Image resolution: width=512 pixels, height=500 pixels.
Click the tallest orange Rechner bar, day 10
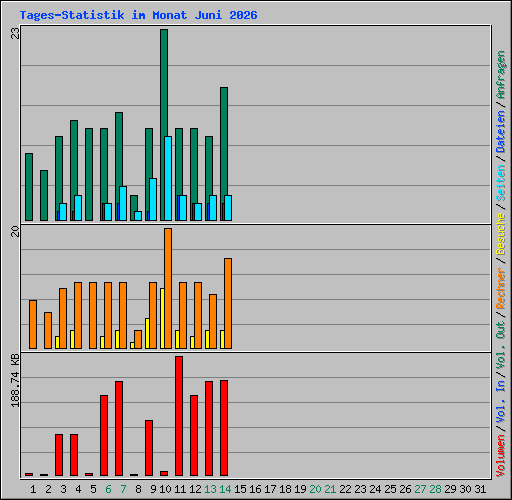[168, 288]
